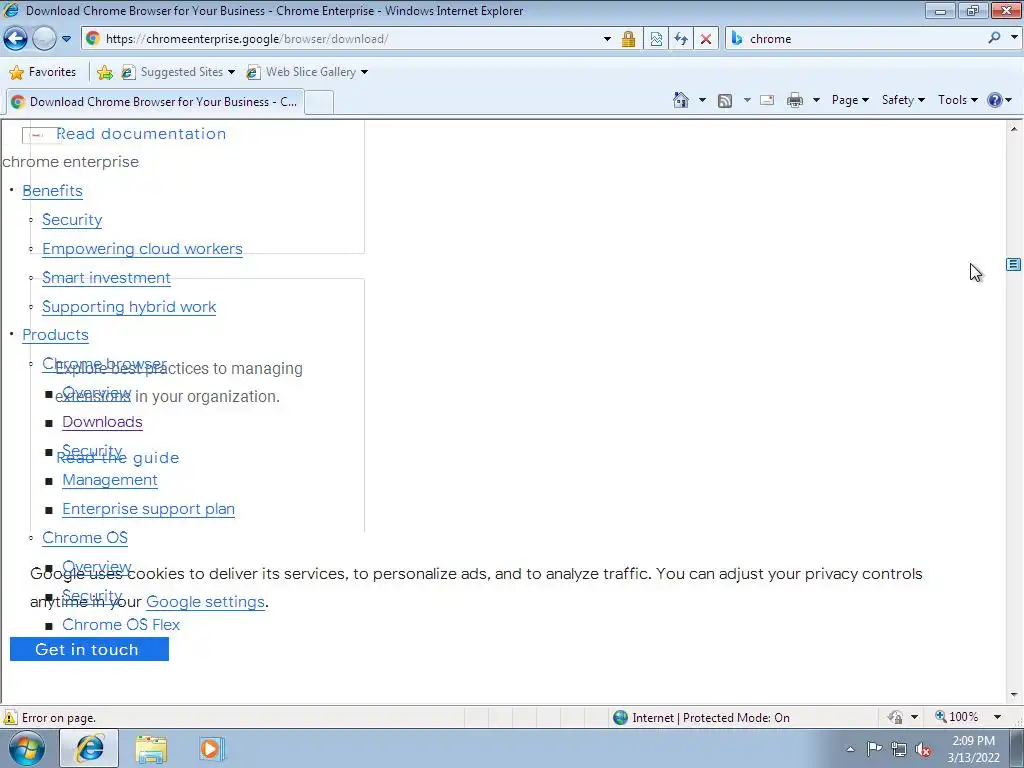The width and height of the screenshot is (1024, 768).
Task: Toggle Compatibility View icon
Action: [x=656, y=39]
